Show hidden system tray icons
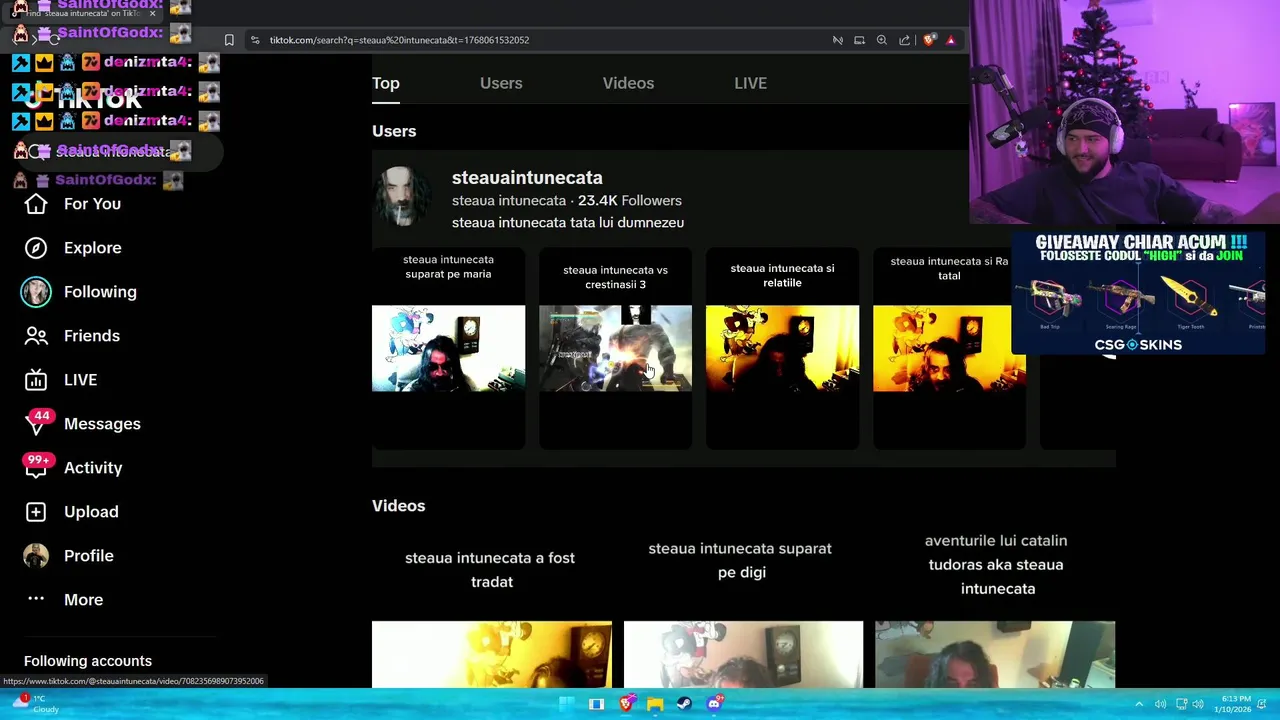Screen dimensions: 1280x720 pyautogui.click(x=1138, y=704)
